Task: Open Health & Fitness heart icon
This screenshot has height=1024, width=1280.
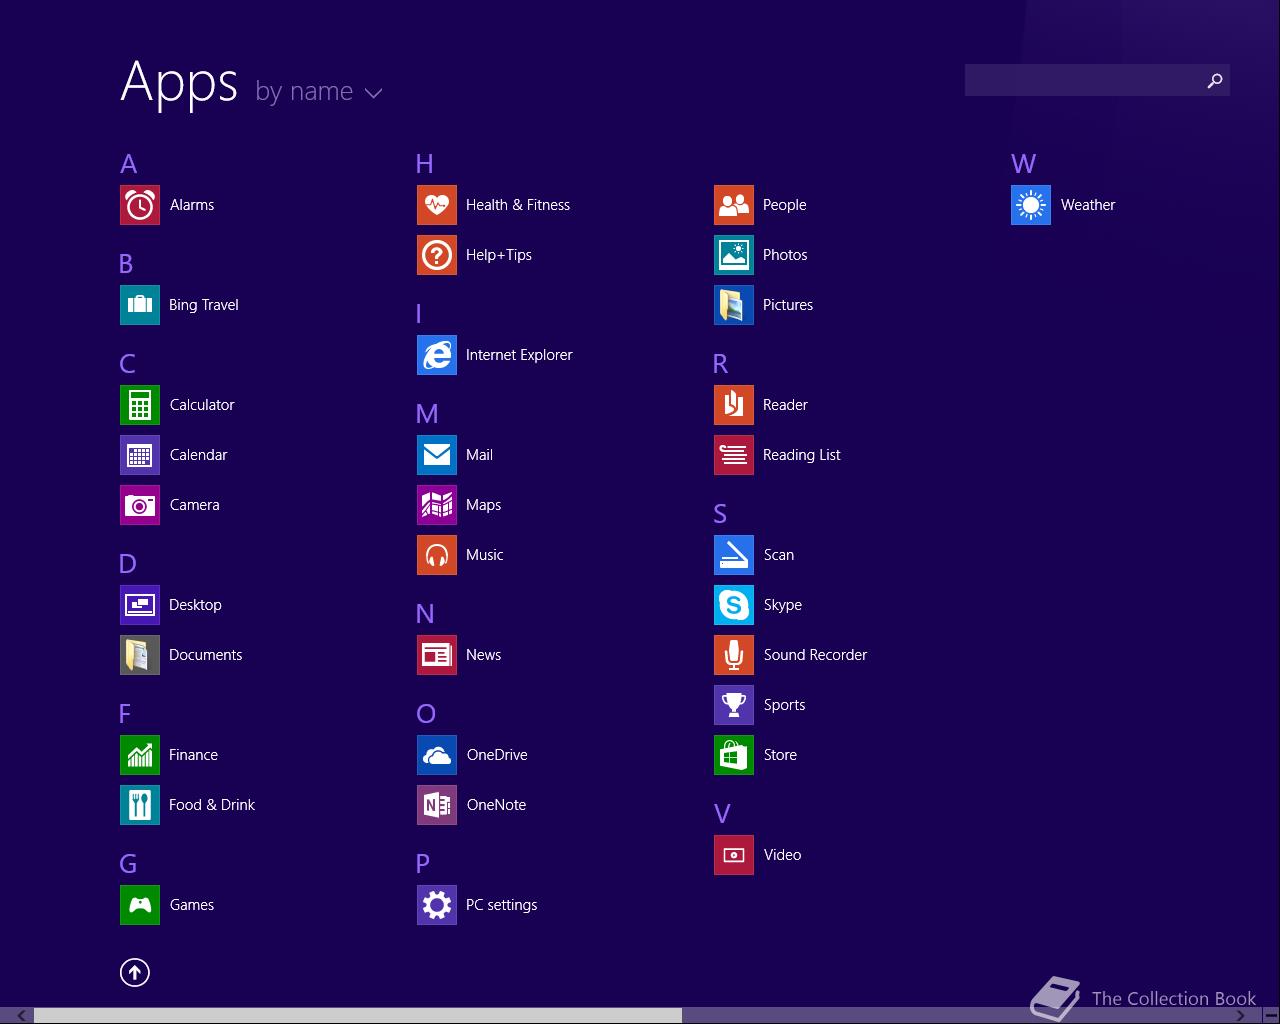Action: point(437,205)
